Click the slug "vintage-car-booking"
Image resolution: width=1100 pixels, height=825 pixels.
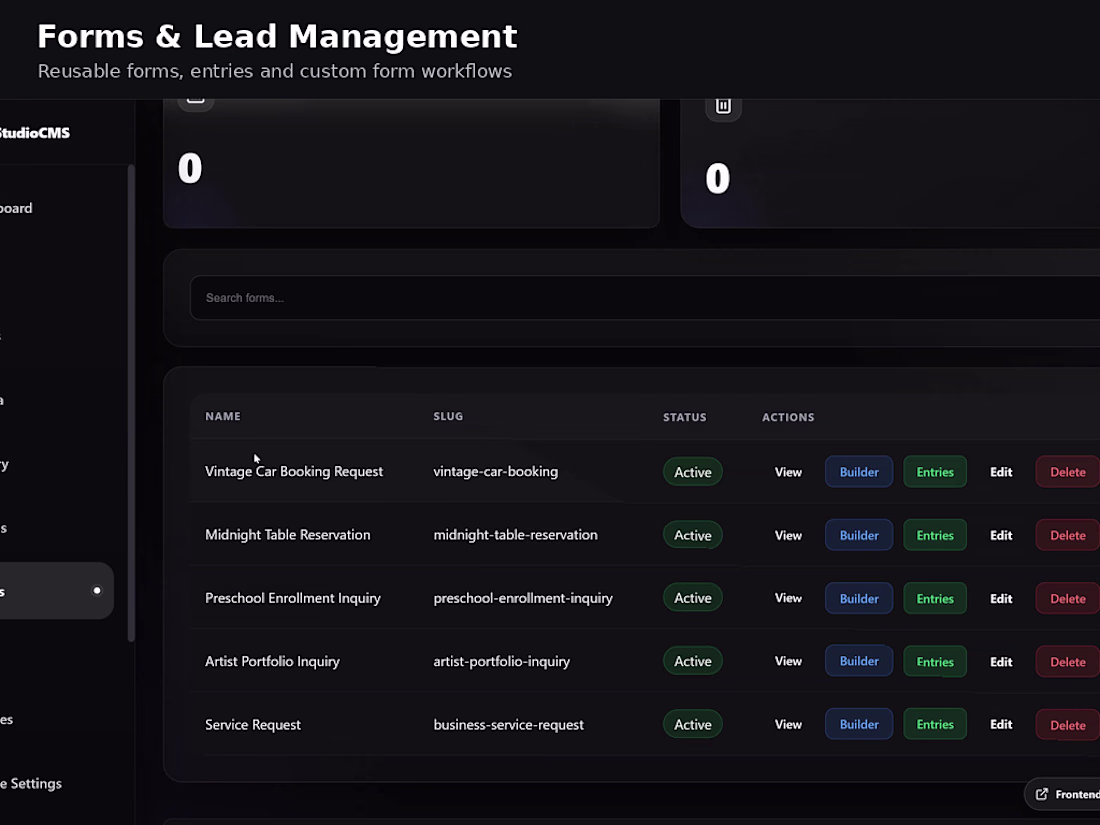pyautogui.click(x=496, y=471)
